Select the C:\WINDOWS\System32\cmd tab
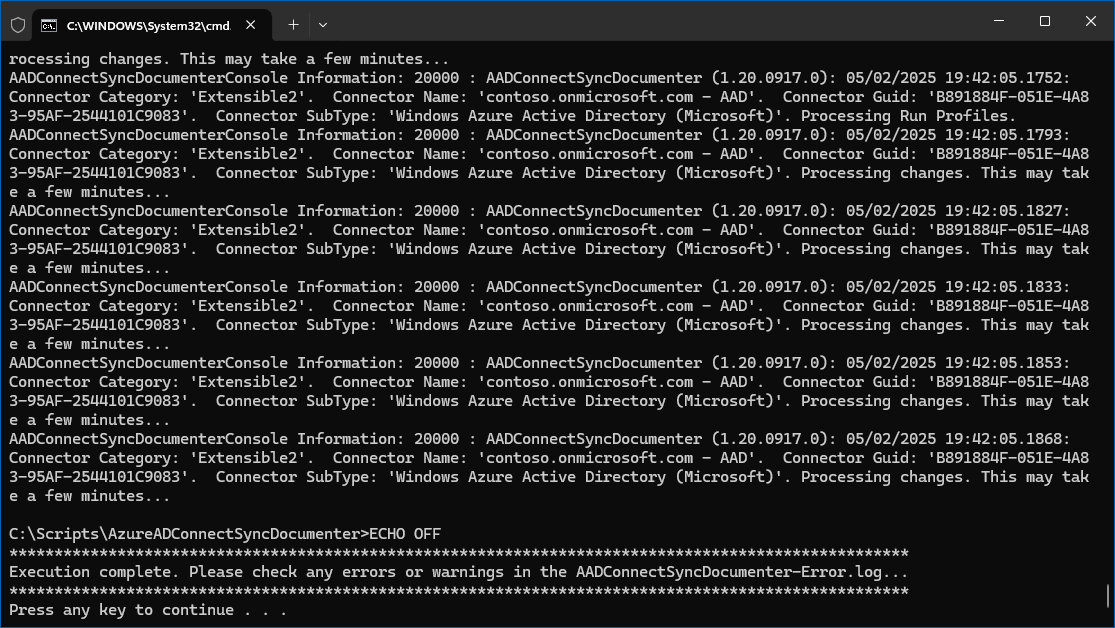 click(153, 26)
